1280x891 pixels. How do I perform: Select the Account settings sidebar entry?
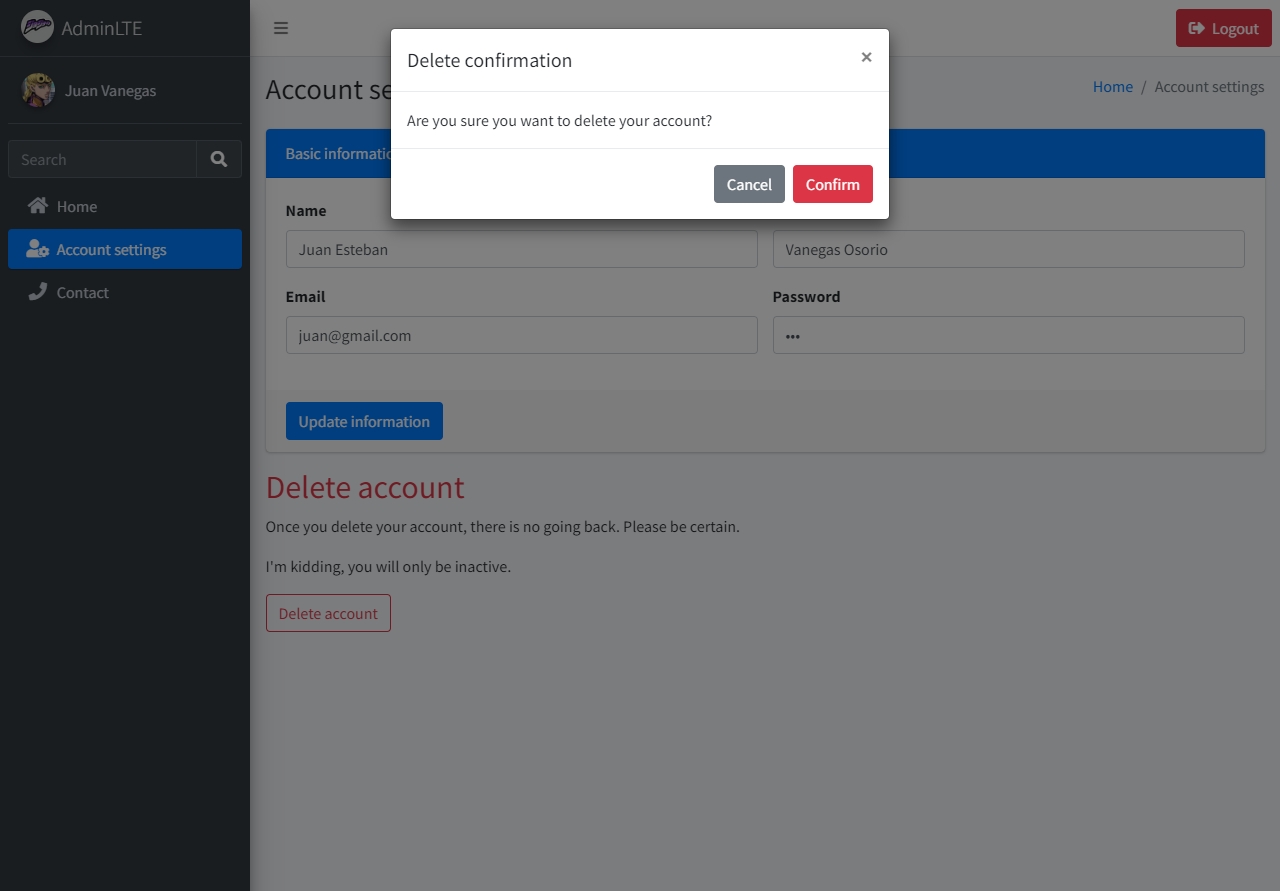111,249
